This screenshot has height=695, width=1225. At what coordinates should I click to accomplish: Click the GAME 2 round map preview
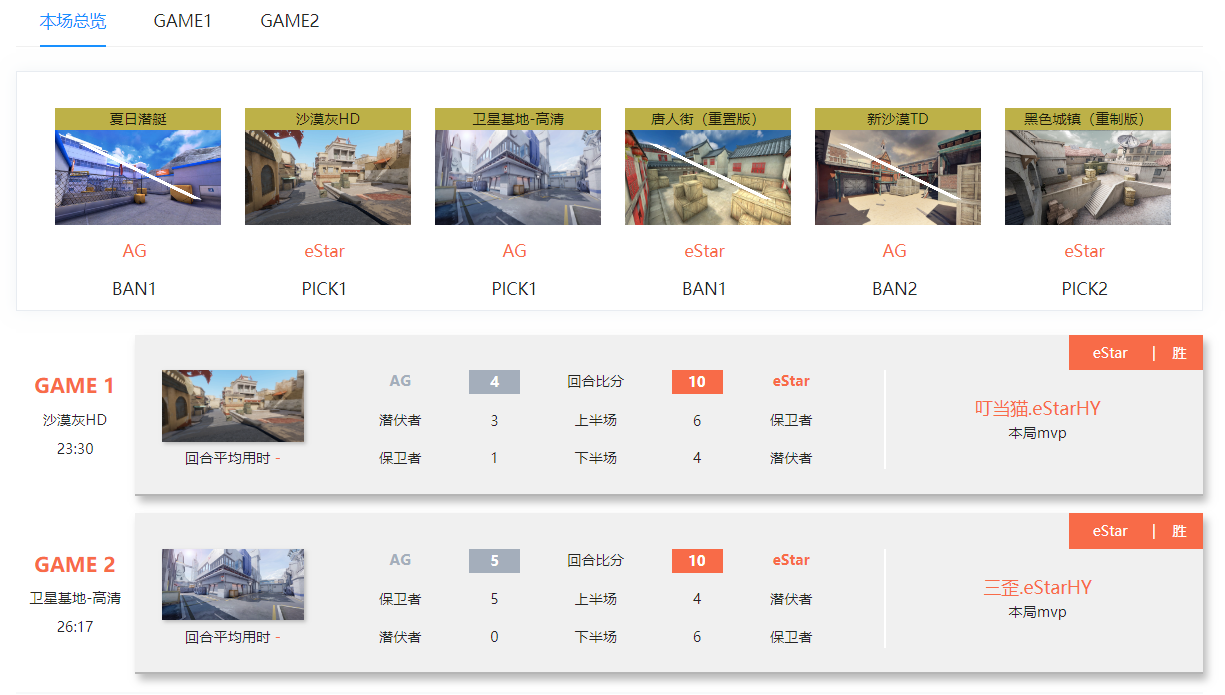(x=232, y=584)
